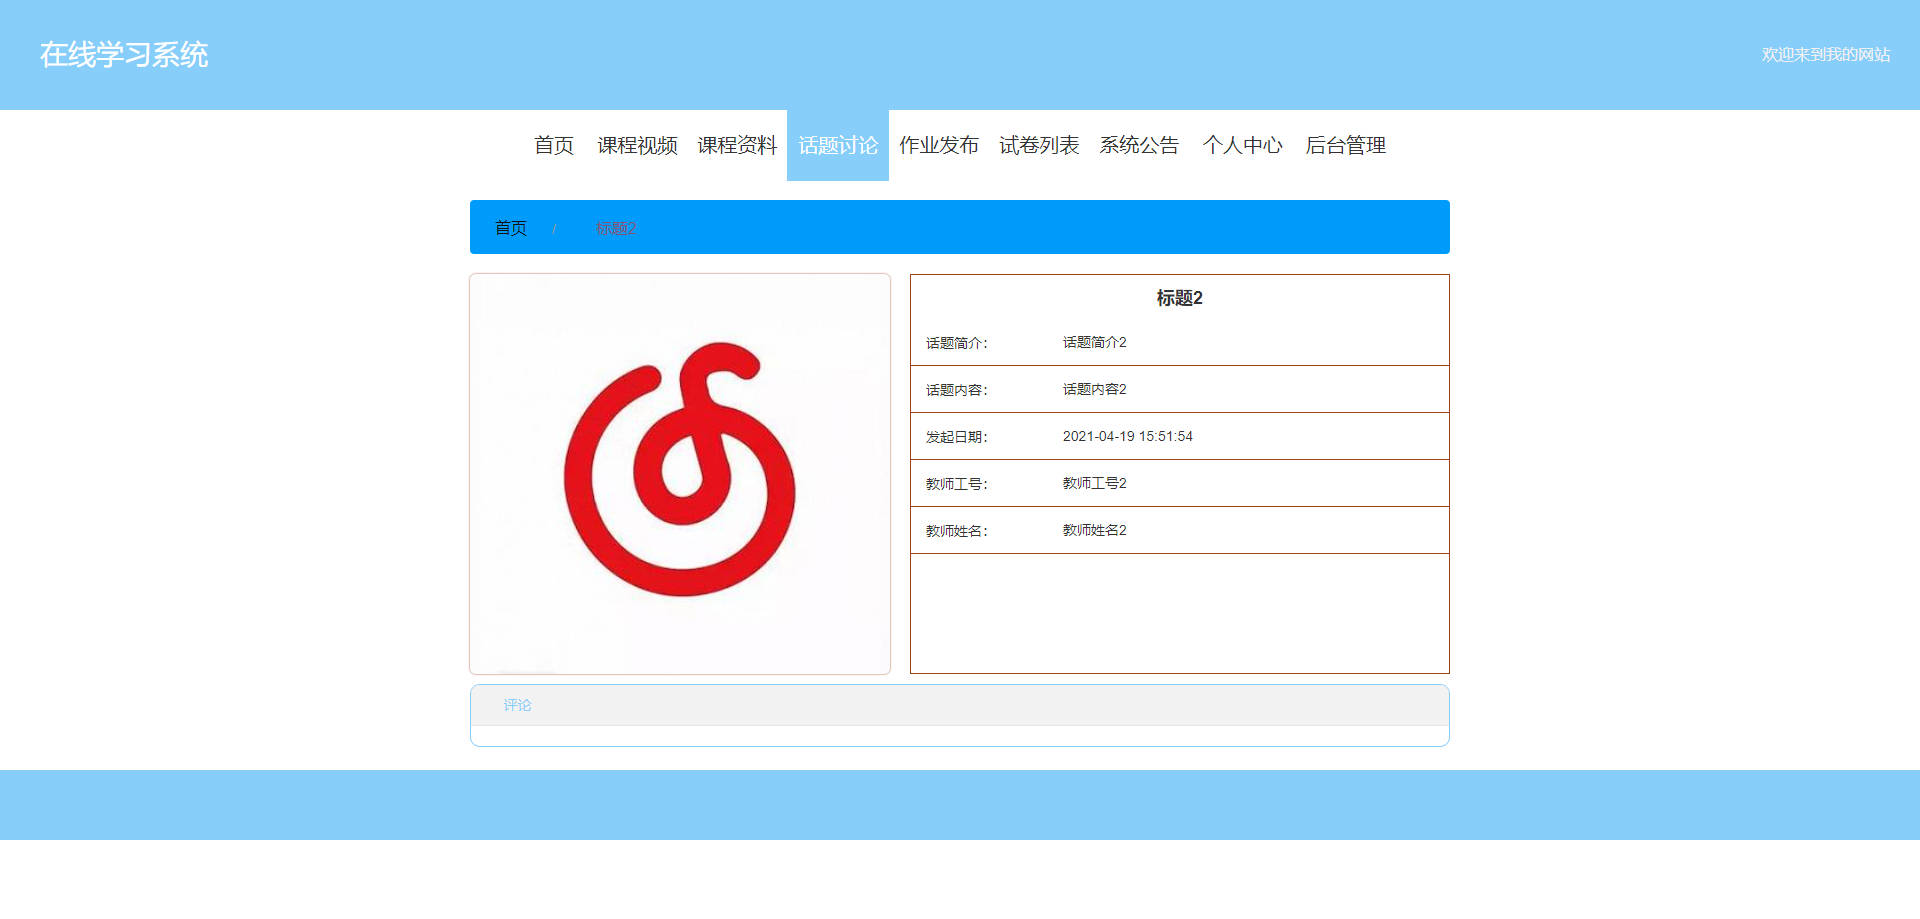Go to 个人中心
This screenshot has width=1920, height=919.
[x=1242, y=145]
